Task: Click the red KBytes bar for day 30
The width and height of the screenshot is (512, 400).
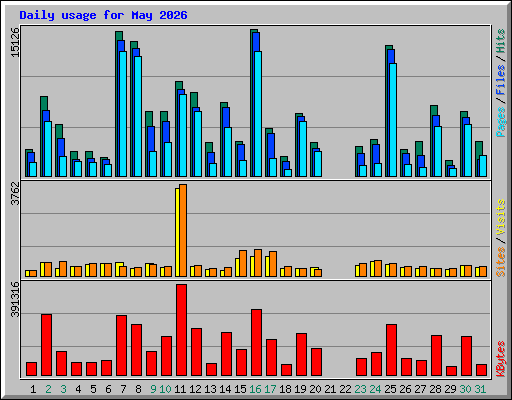Action: coord(466,356)
